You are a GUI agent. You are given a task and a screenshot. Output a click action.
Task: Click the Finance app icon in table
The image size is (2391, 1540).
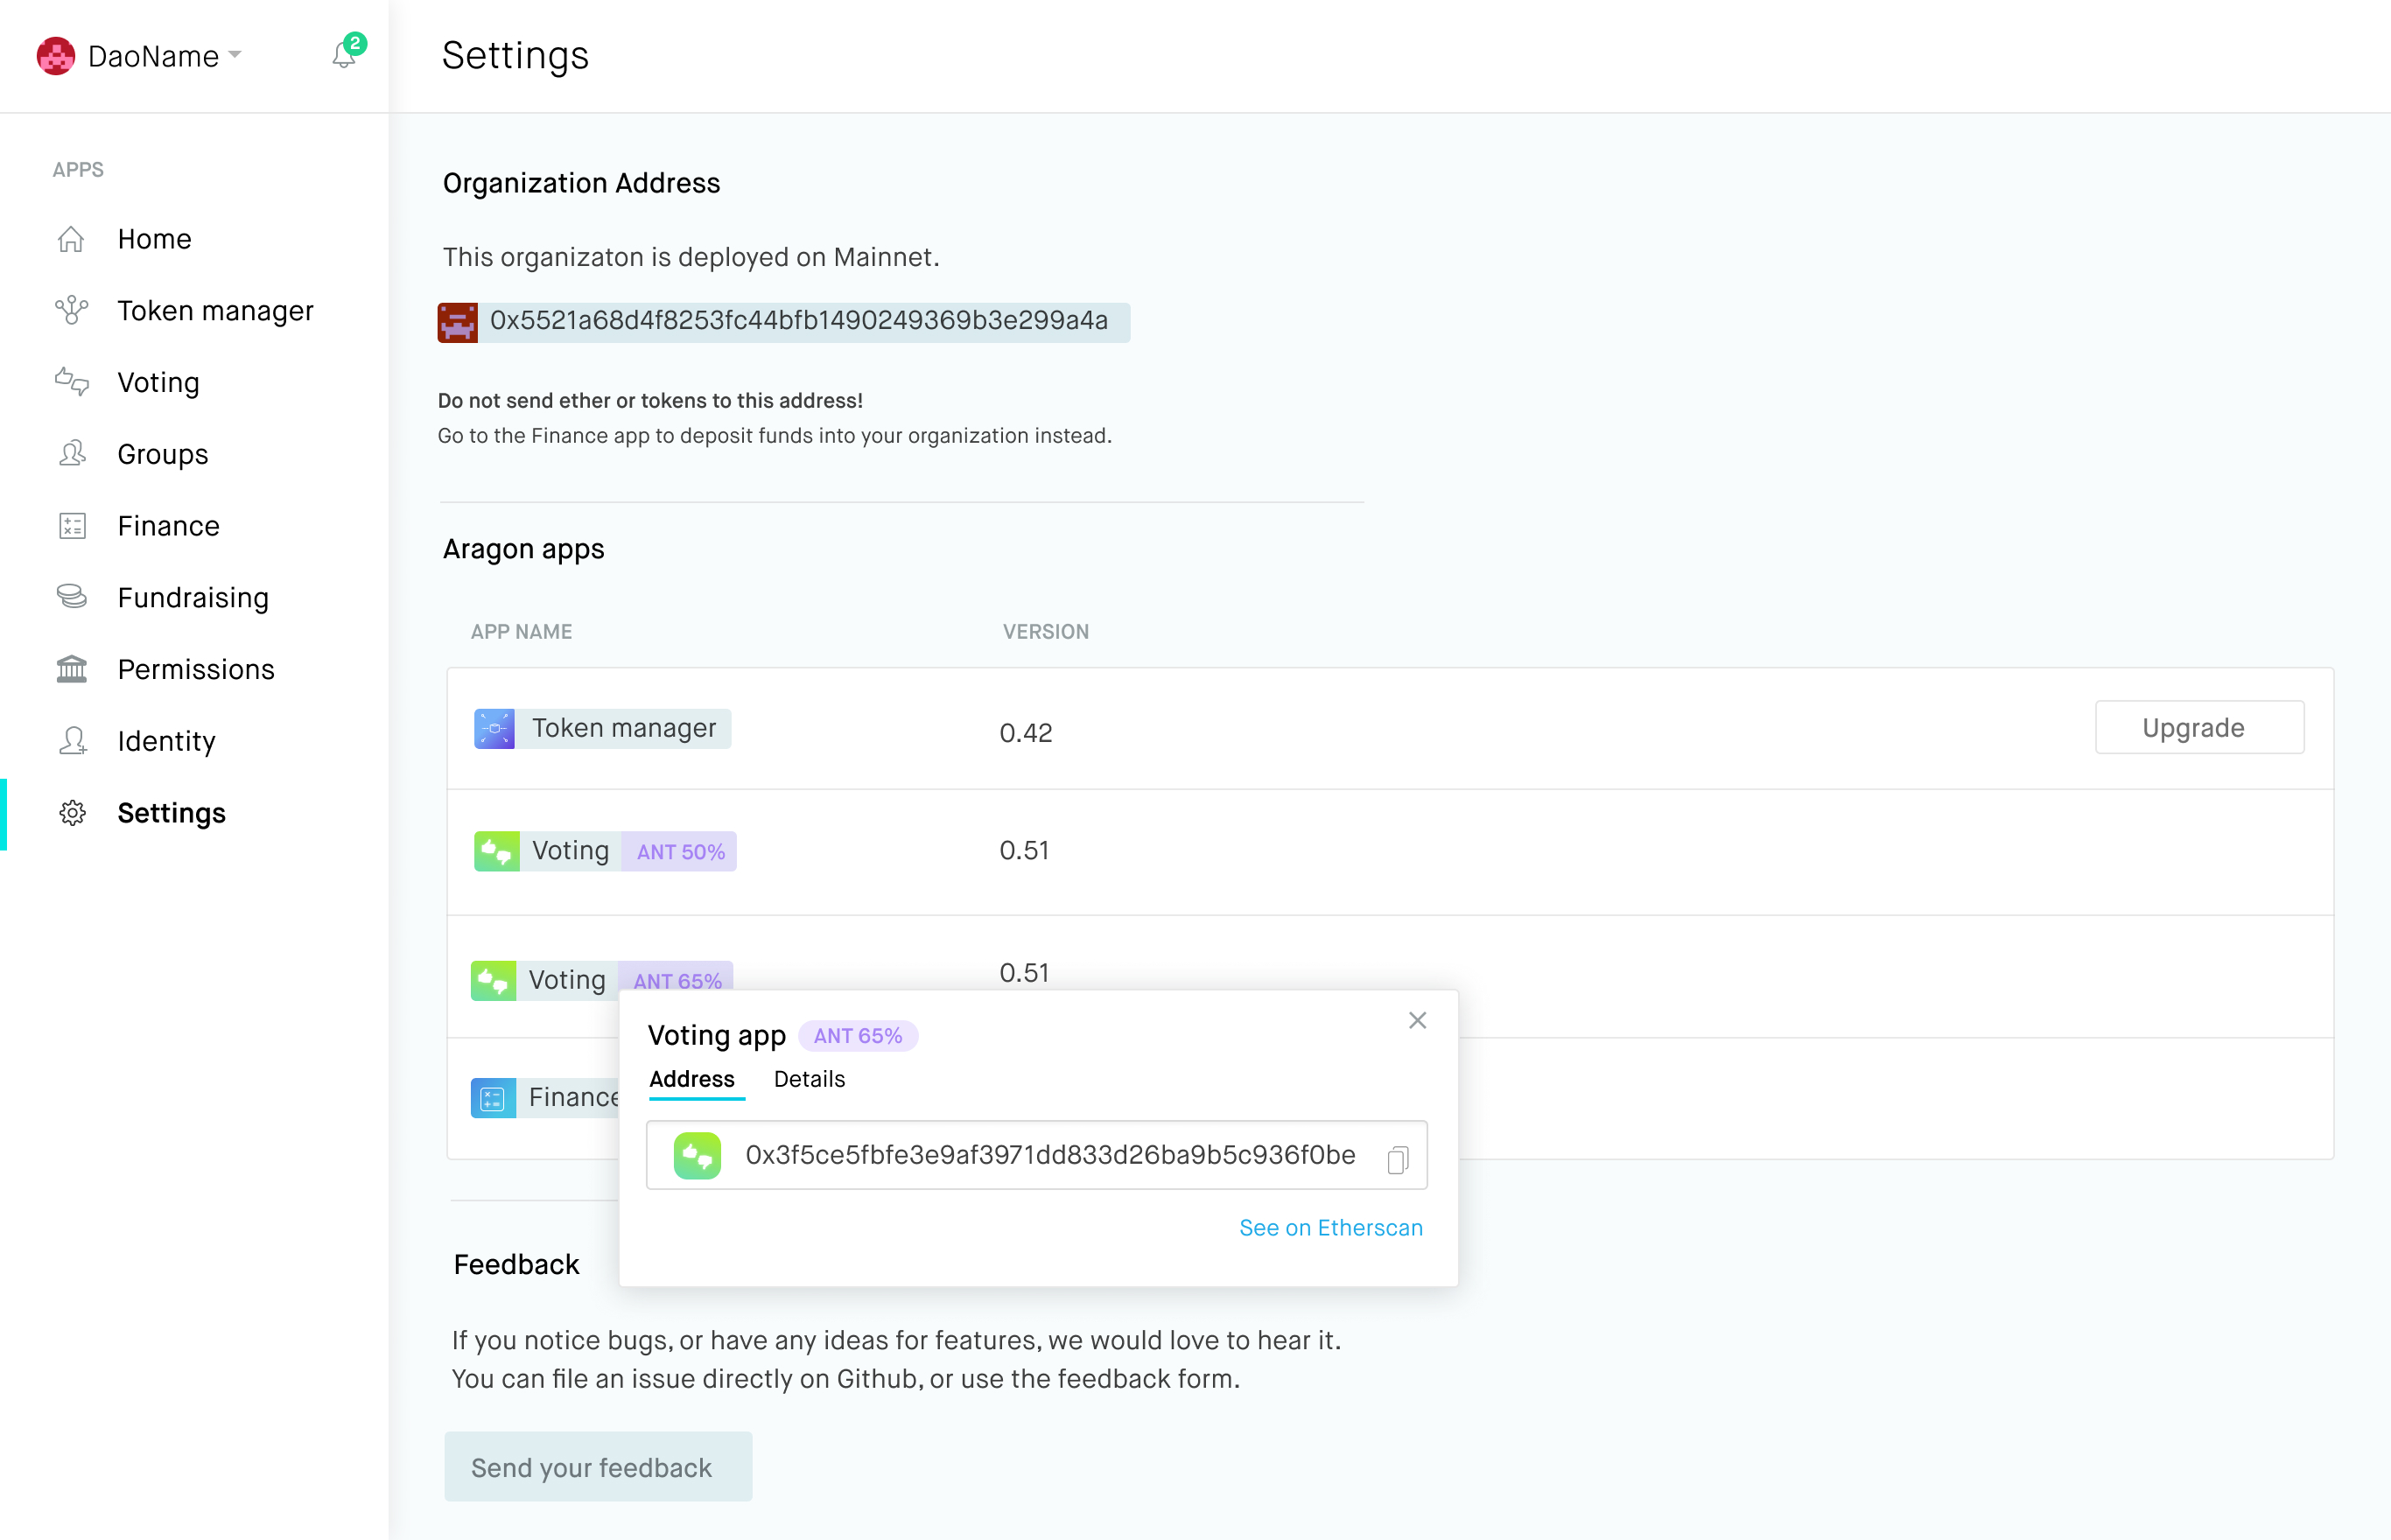(493, 1098)
